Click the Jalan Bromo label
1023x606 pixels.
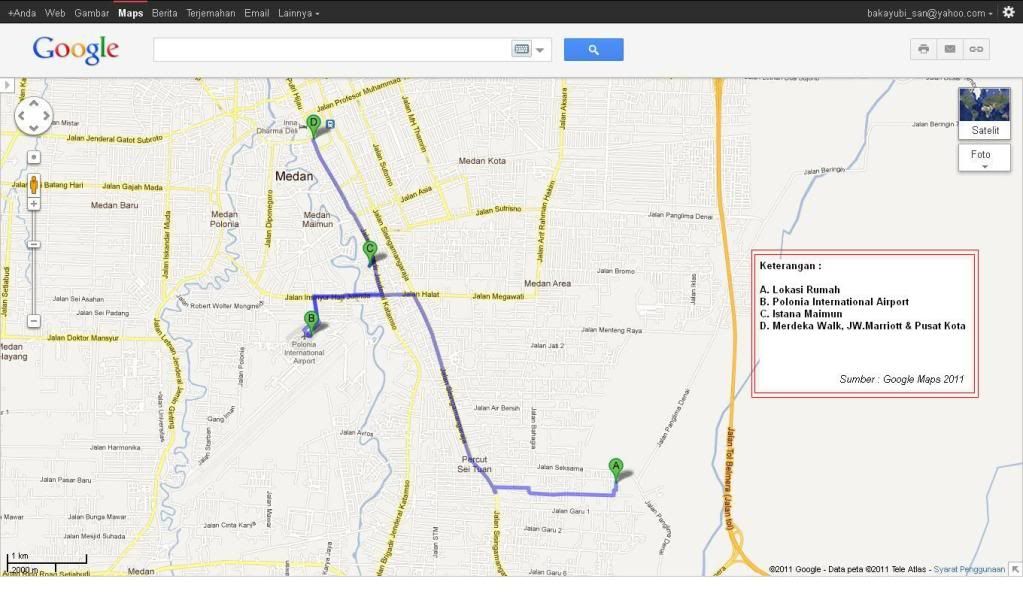[x=616, y=271]
